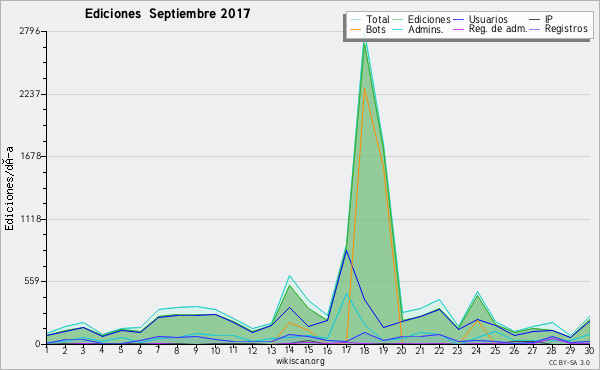Click the x-axis day label 30
Screen dimensions: 600x370
point(589,350)
